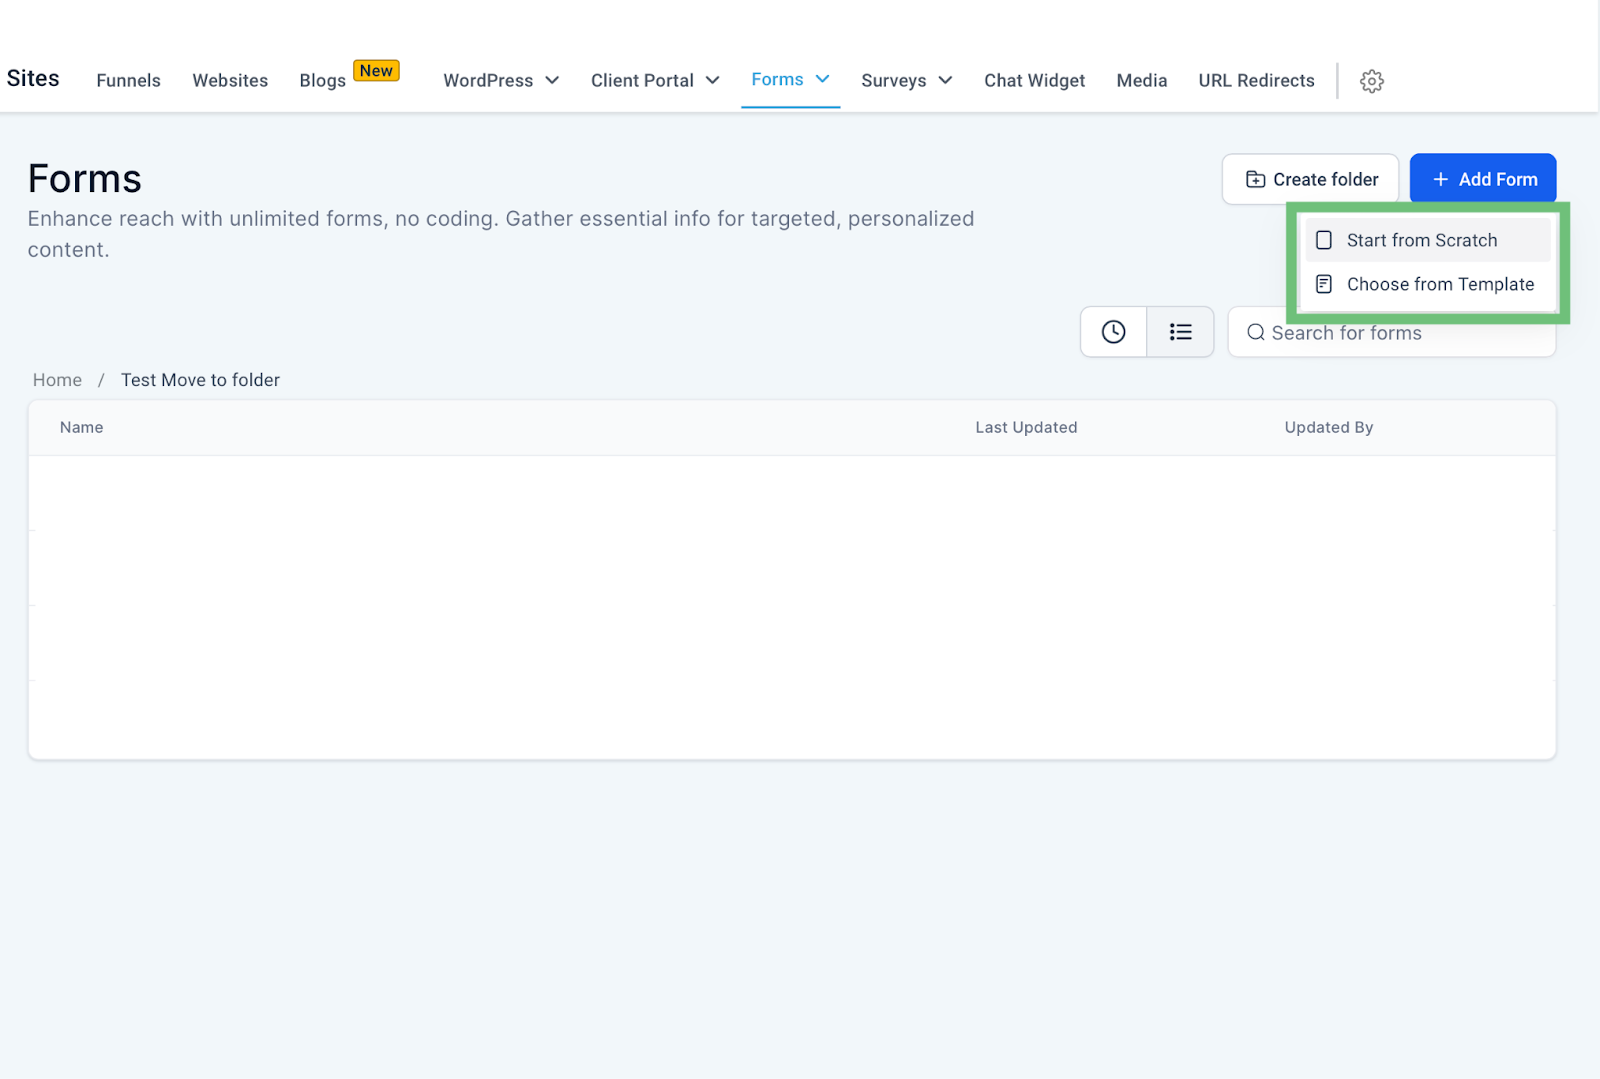This screenshot has width=1600, height=1079.
Task: Go to Home breadcrumb link
Action: (57, 380)
